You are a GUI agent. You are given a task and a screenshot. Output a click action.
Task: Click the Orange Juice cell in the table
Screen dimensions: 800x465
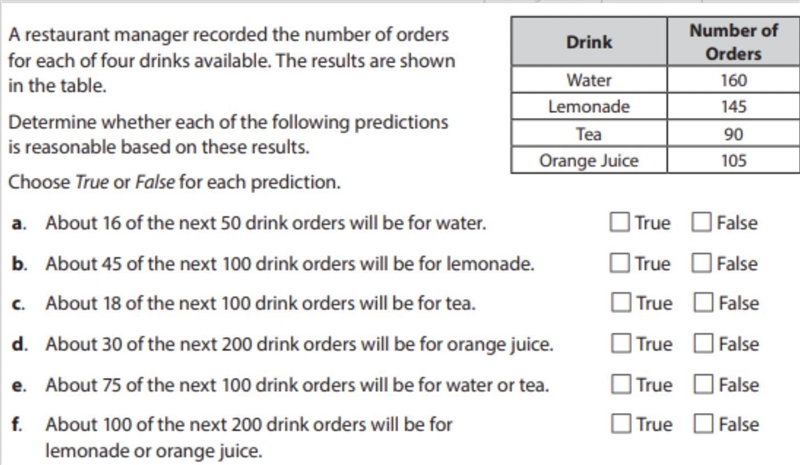coord(589,160)
